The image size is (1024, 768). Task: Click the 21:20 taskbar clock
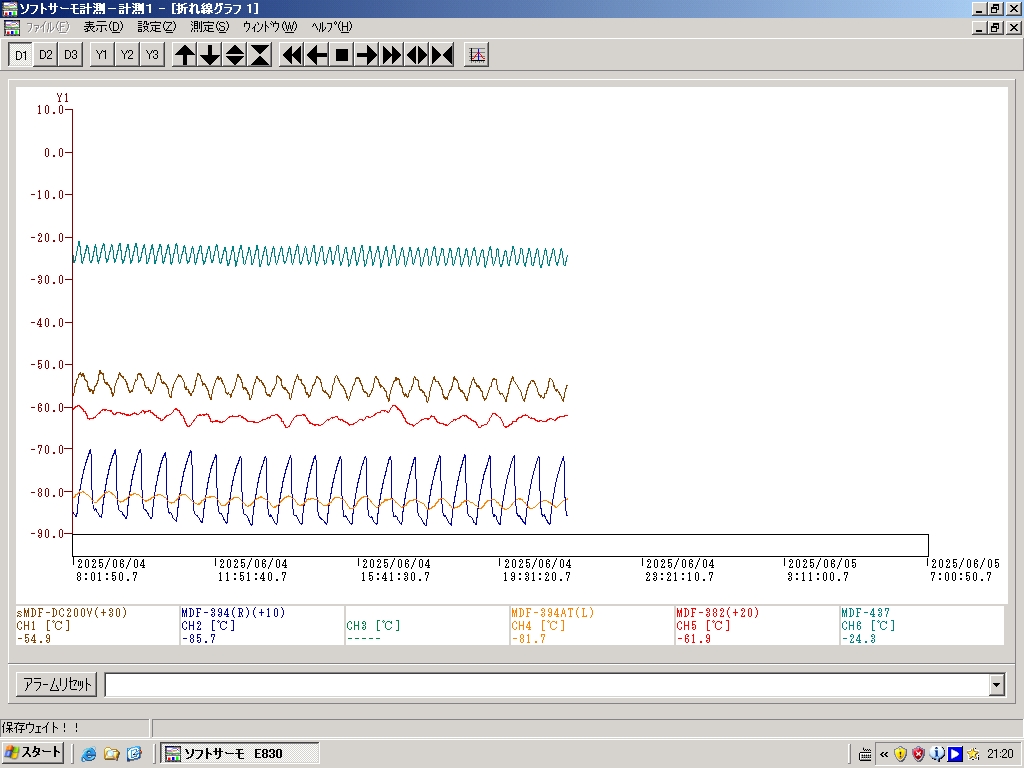tap(1000, 754)
